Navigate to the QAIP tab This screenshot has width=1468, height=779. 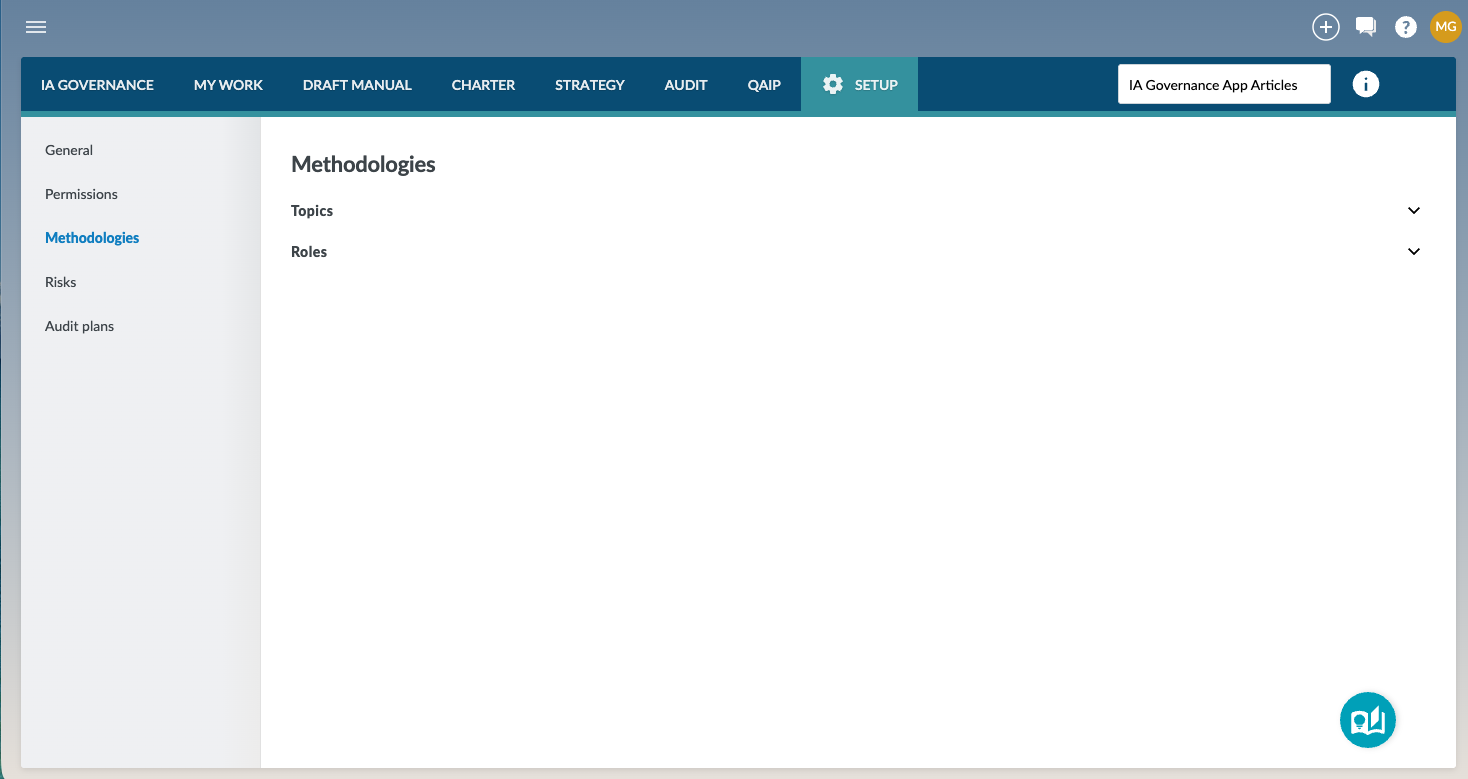click(764, 85)
